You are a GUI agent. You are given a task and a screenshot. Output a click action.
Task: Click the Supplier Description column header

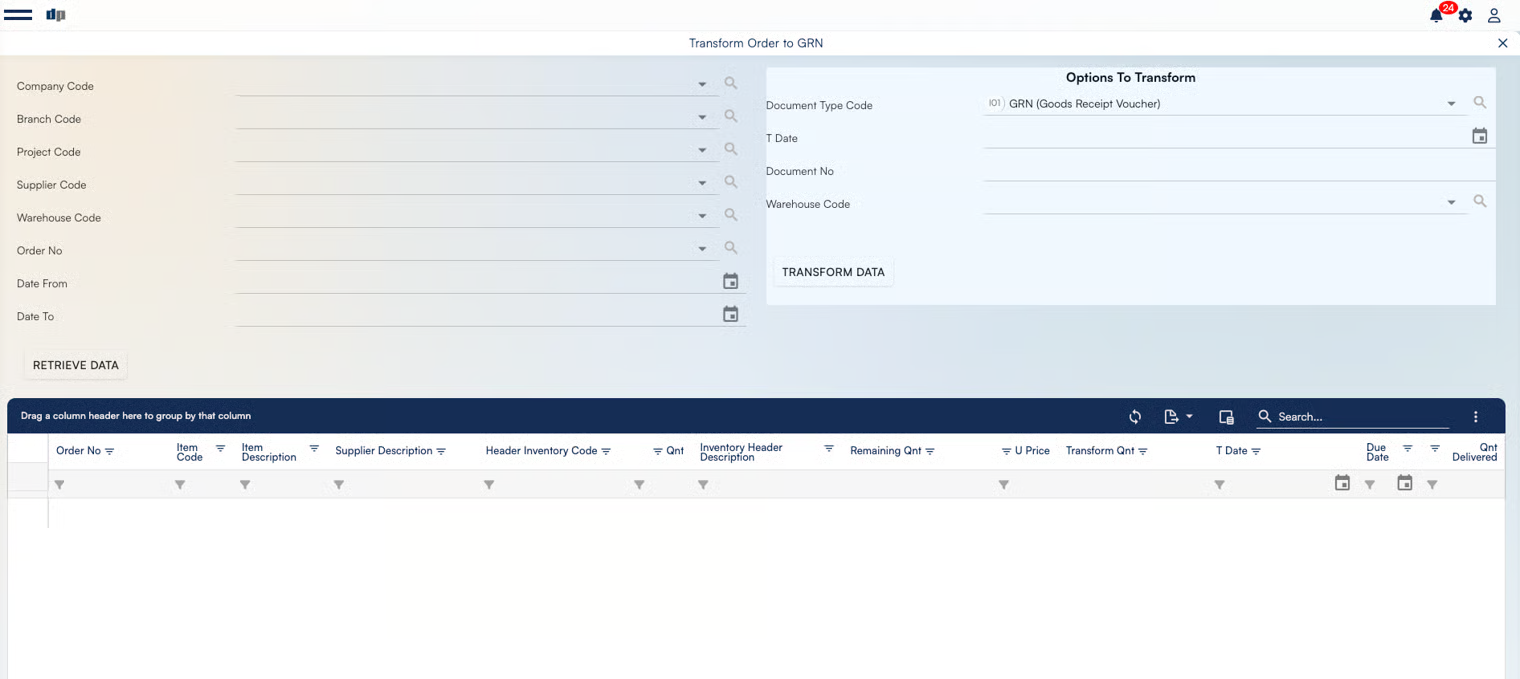pyautogui.click(x=383, y=451)
